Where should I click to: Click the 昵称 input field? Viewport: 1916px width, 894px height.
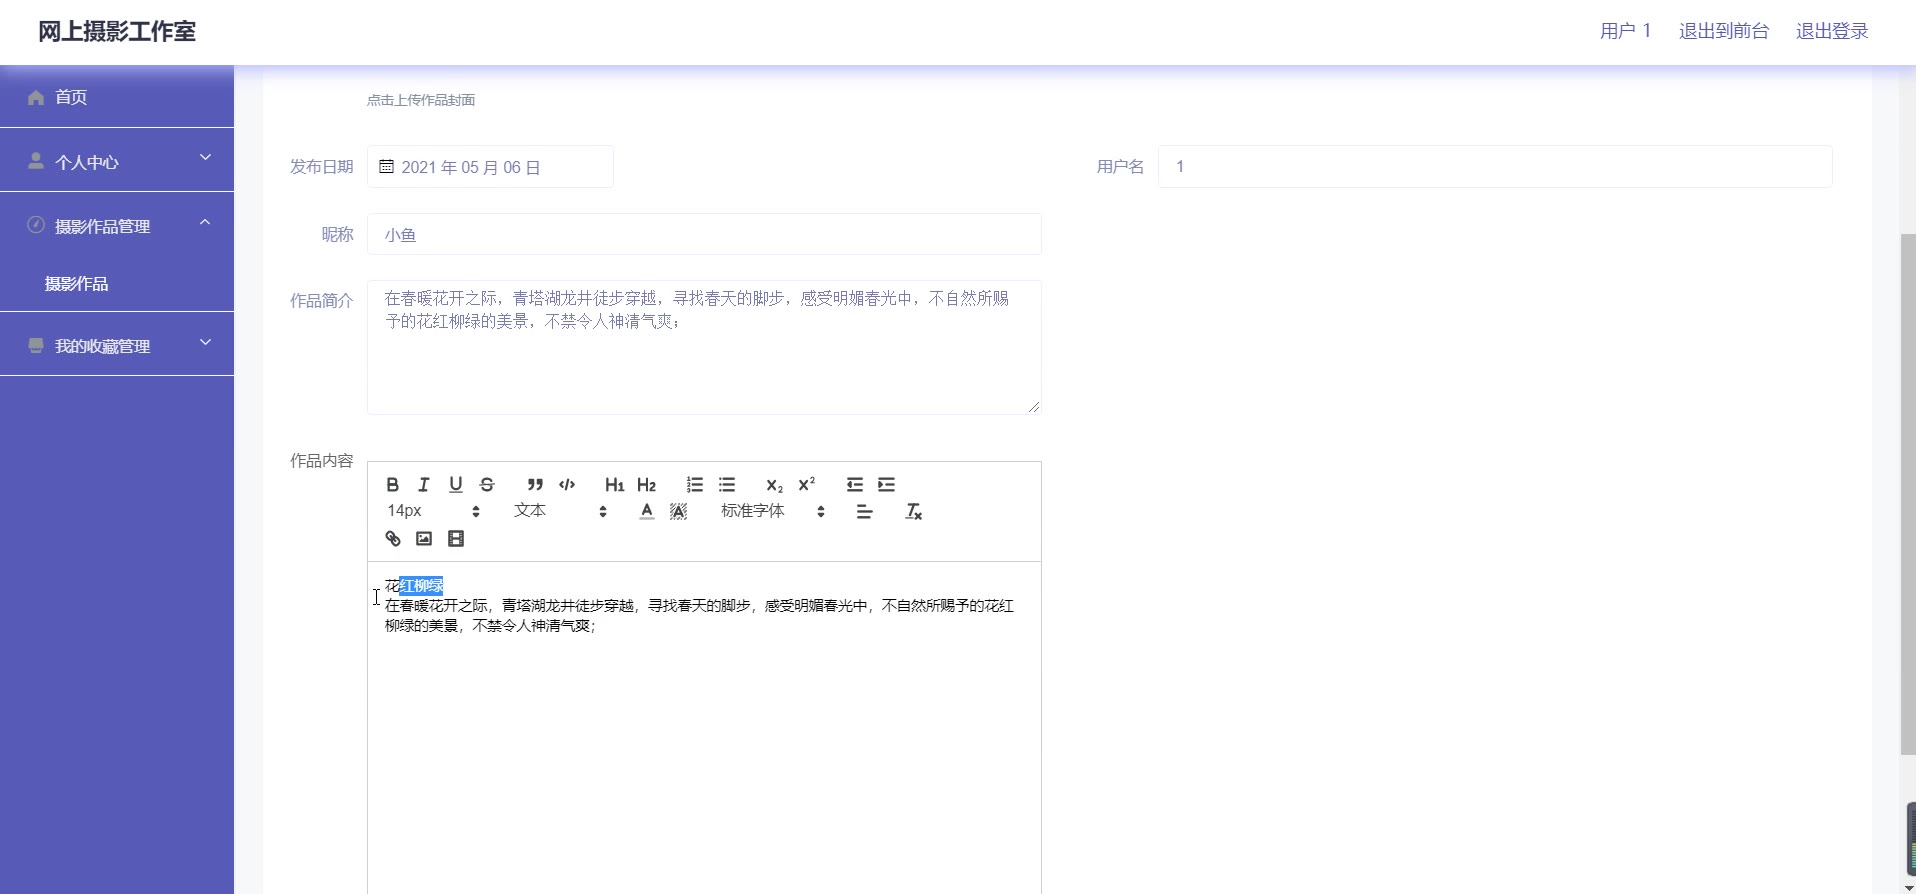(704, 235)
